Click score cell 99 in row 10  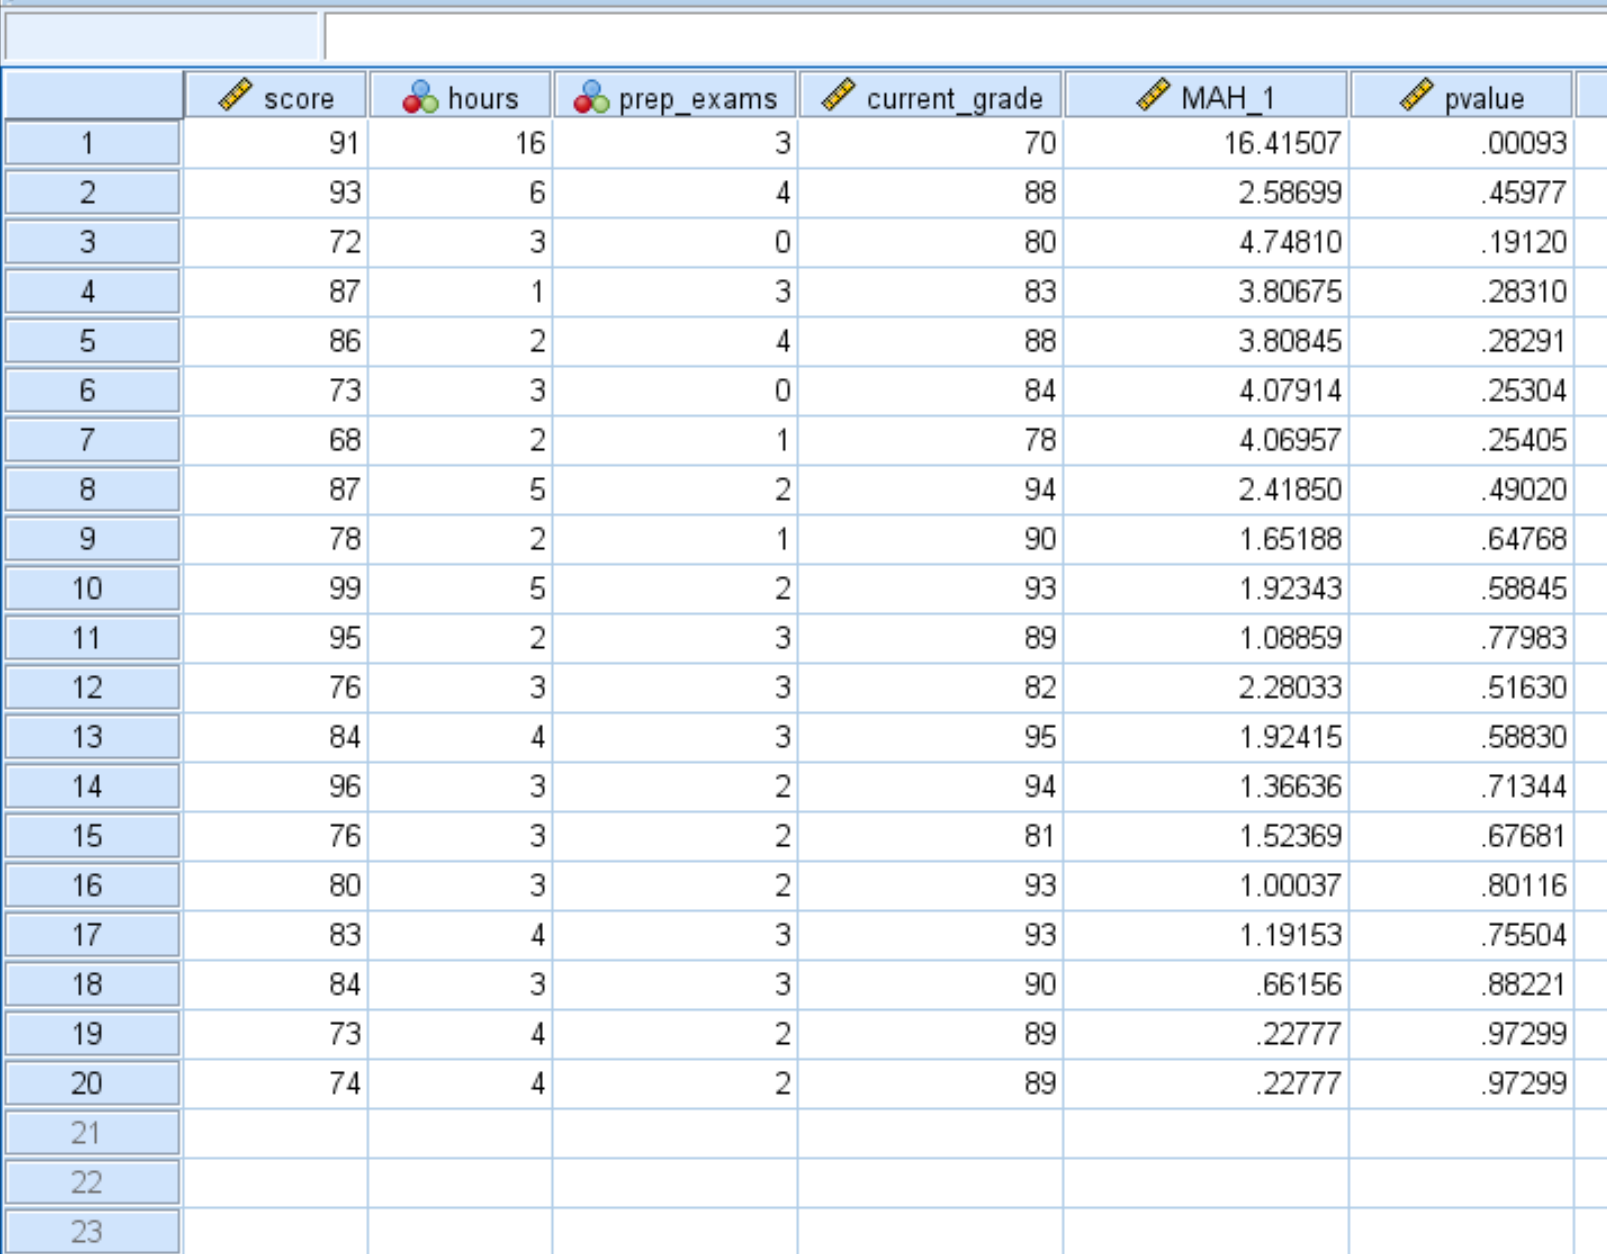click(276, 588)
